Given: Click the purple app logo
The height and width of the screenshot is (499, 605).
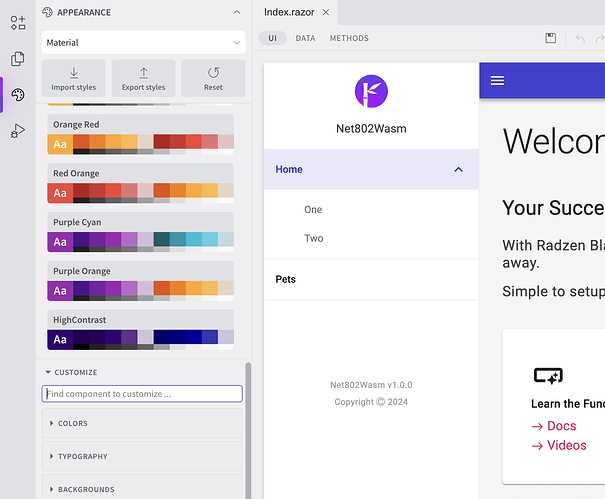Looking at the screenshot, I should click(371, 91).
